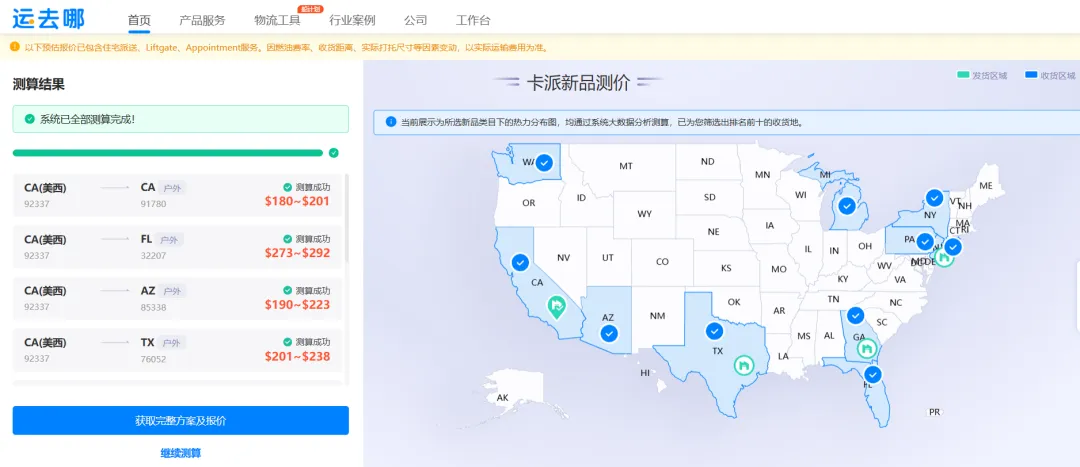
Task: Click the MT state on the map
Action: 625,166
